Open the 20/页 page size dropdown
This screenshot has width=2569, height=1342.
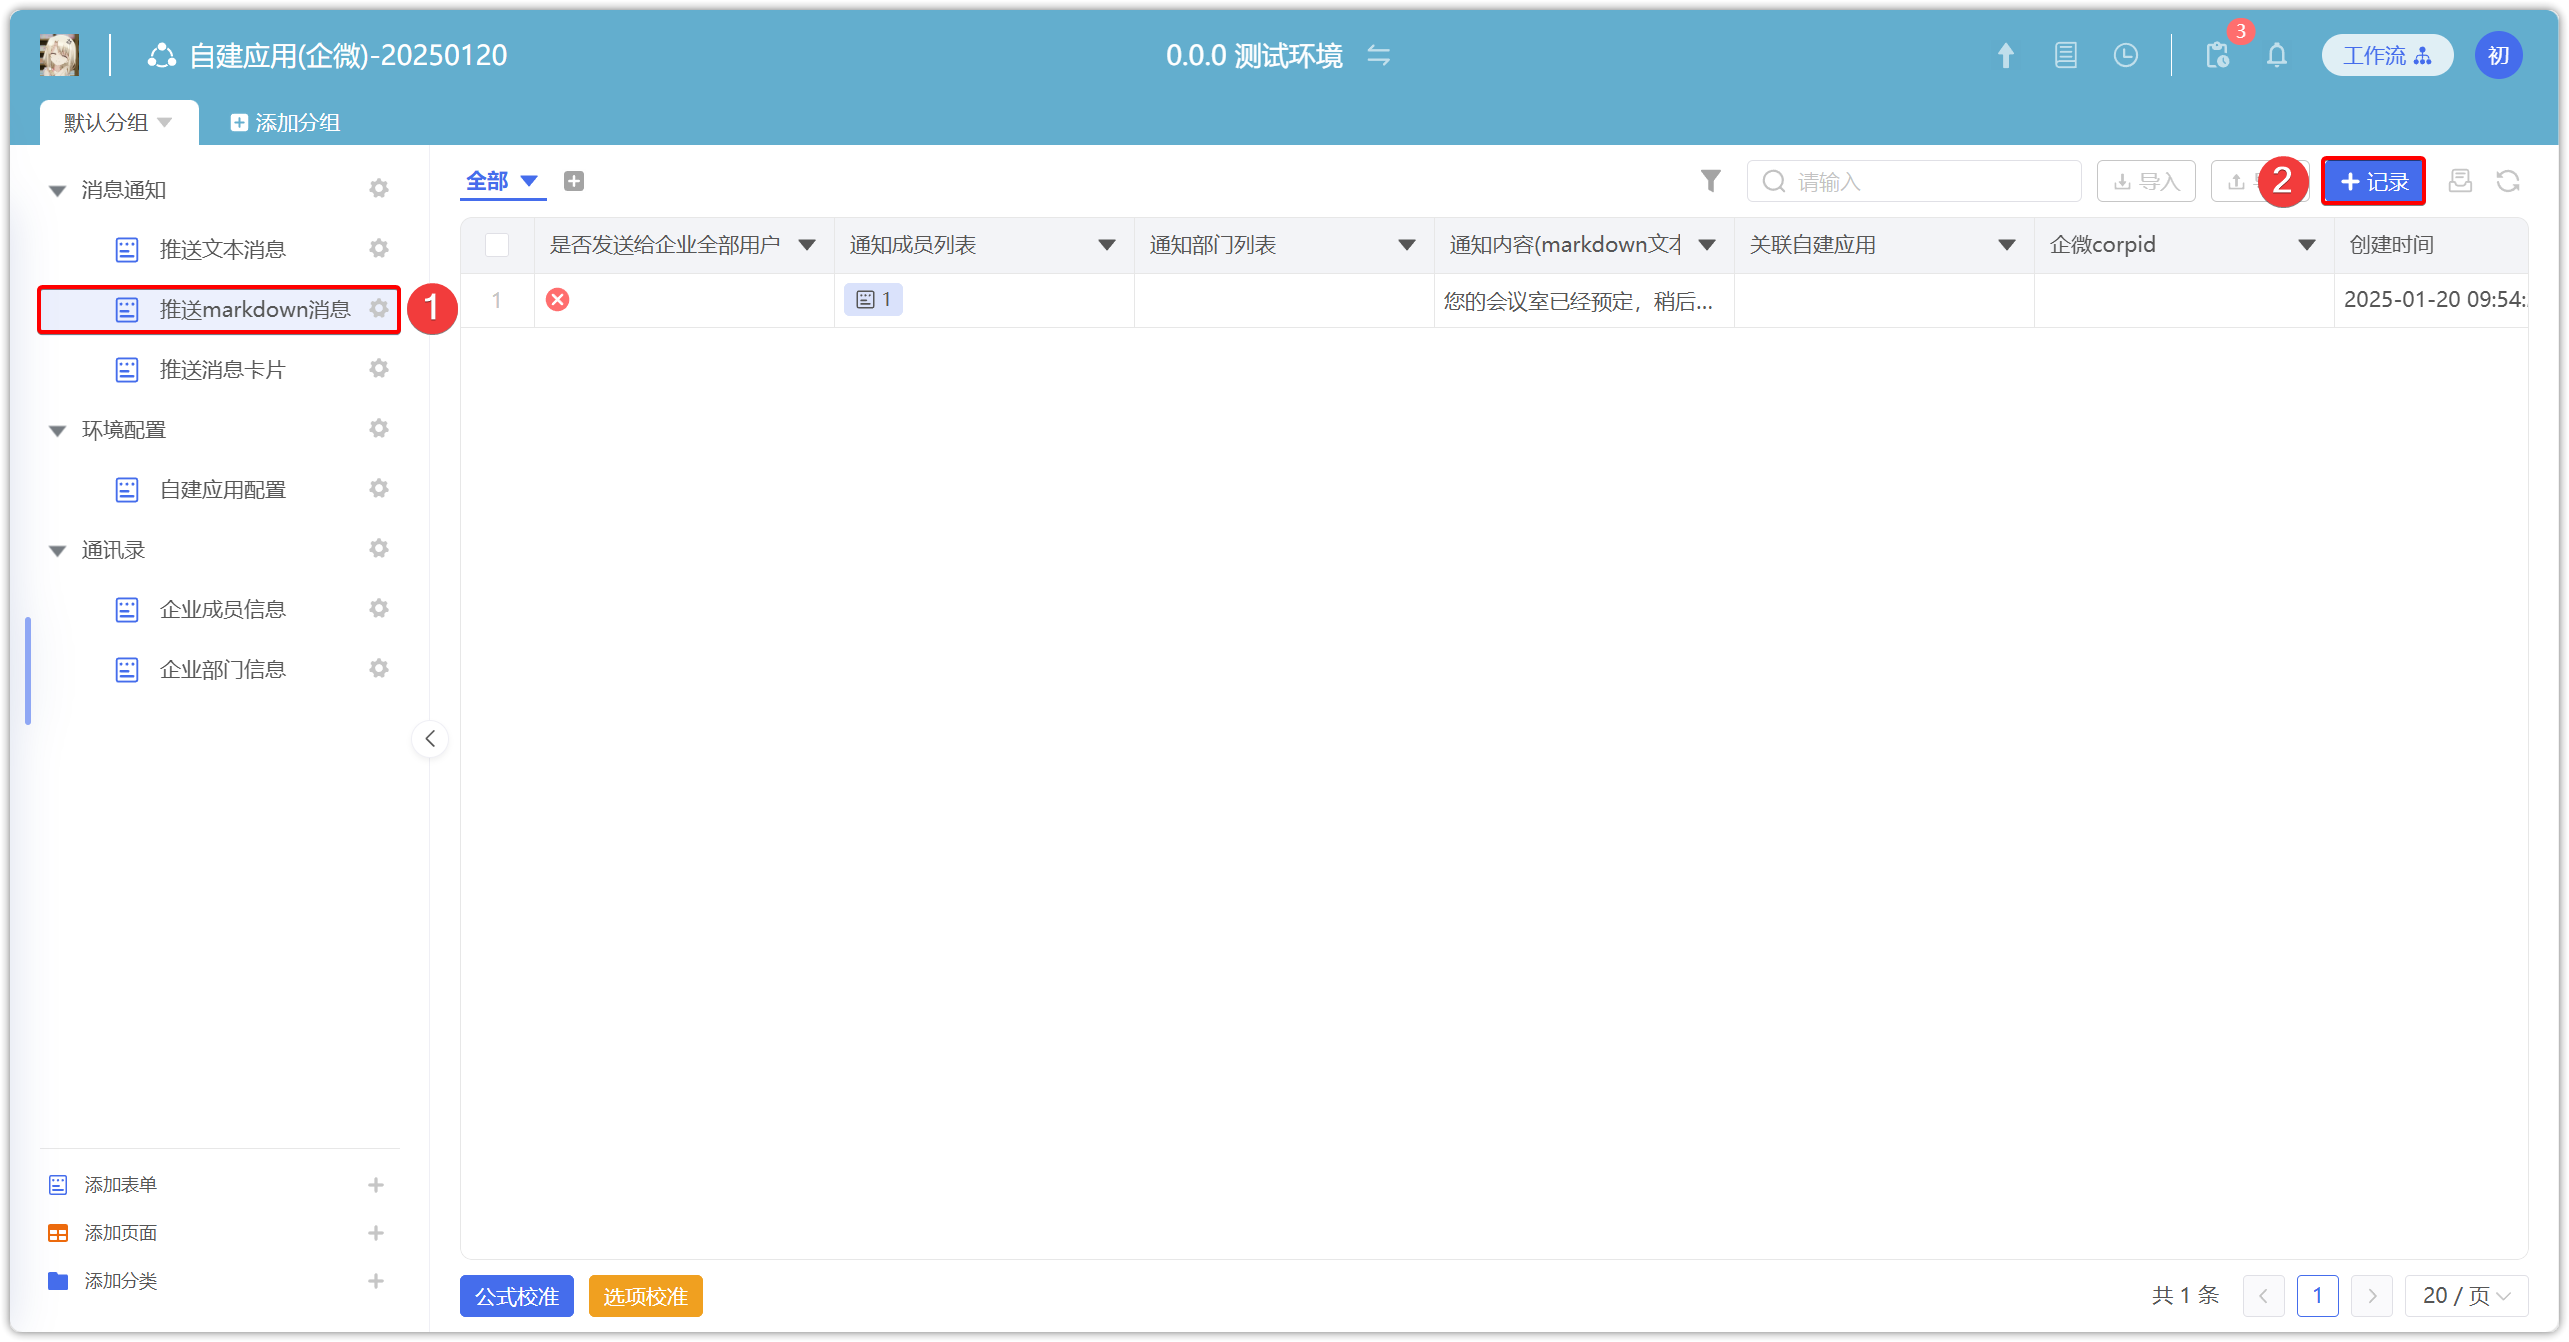tap(2465, 1296)
